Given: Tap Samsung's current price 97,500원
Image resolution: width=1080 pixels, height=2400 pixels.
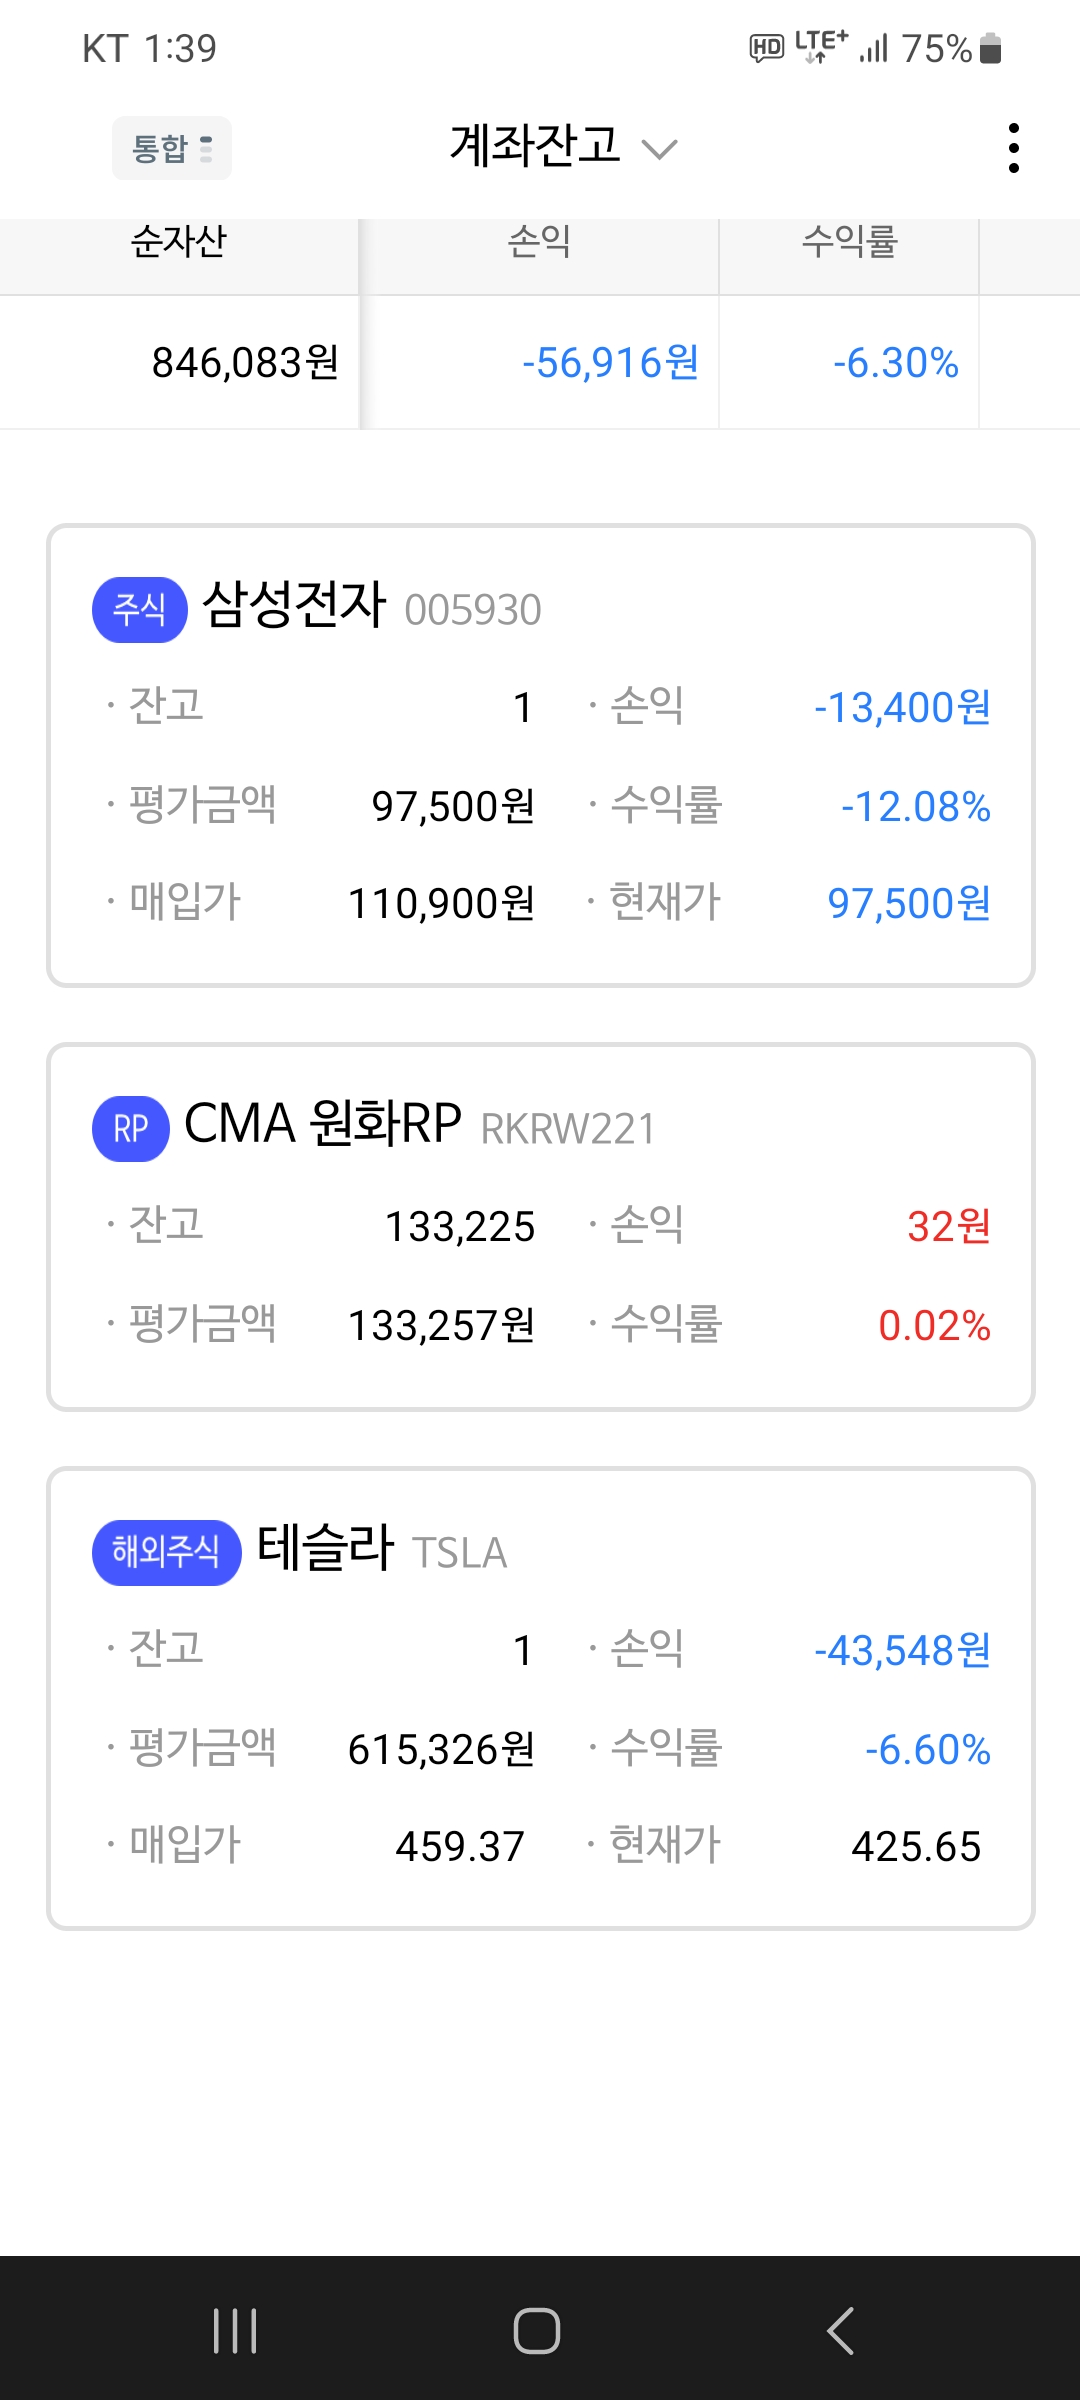Looking at the screenshot, I should (x=908, y=903).
